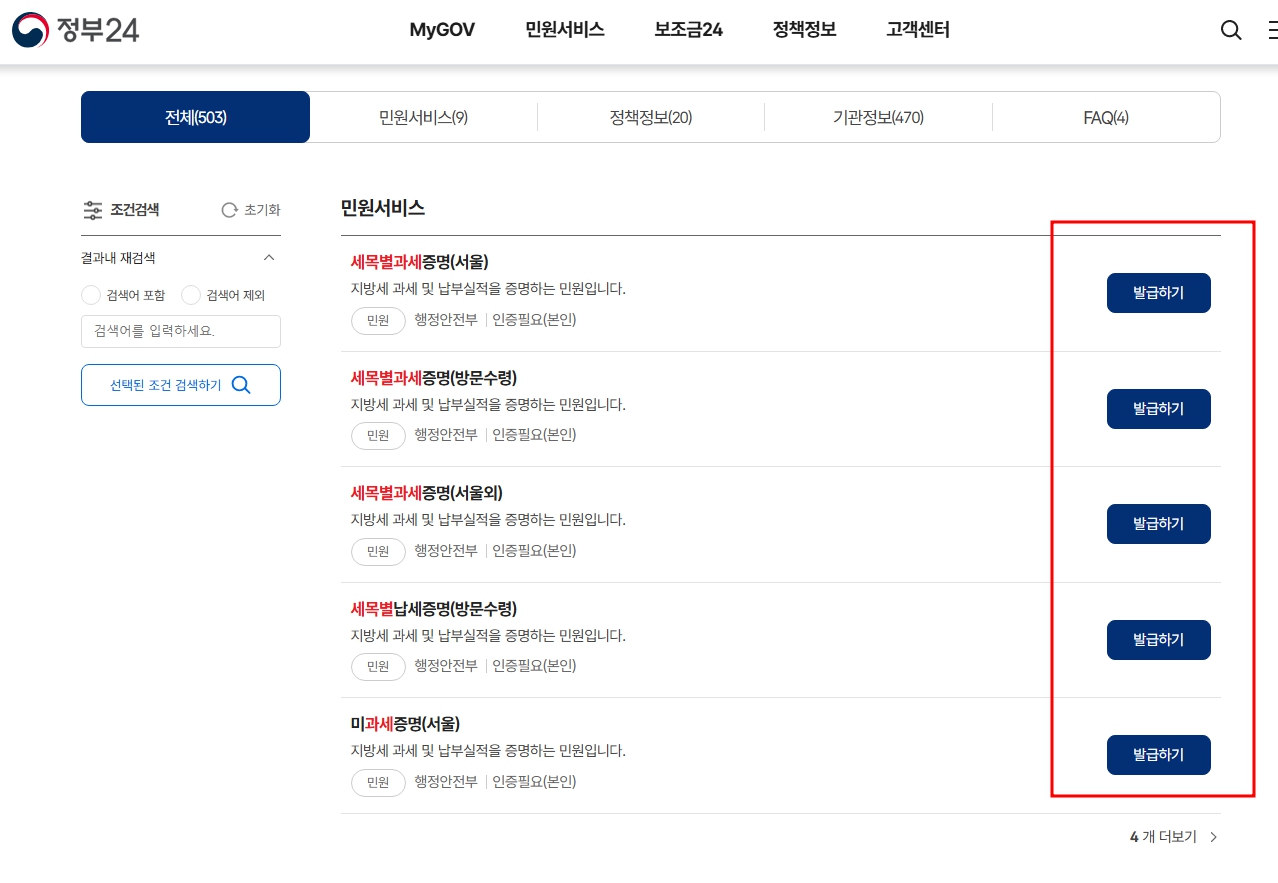
Task: Switch to the FAQ(4) tab
Action: tap(1106, 117)
